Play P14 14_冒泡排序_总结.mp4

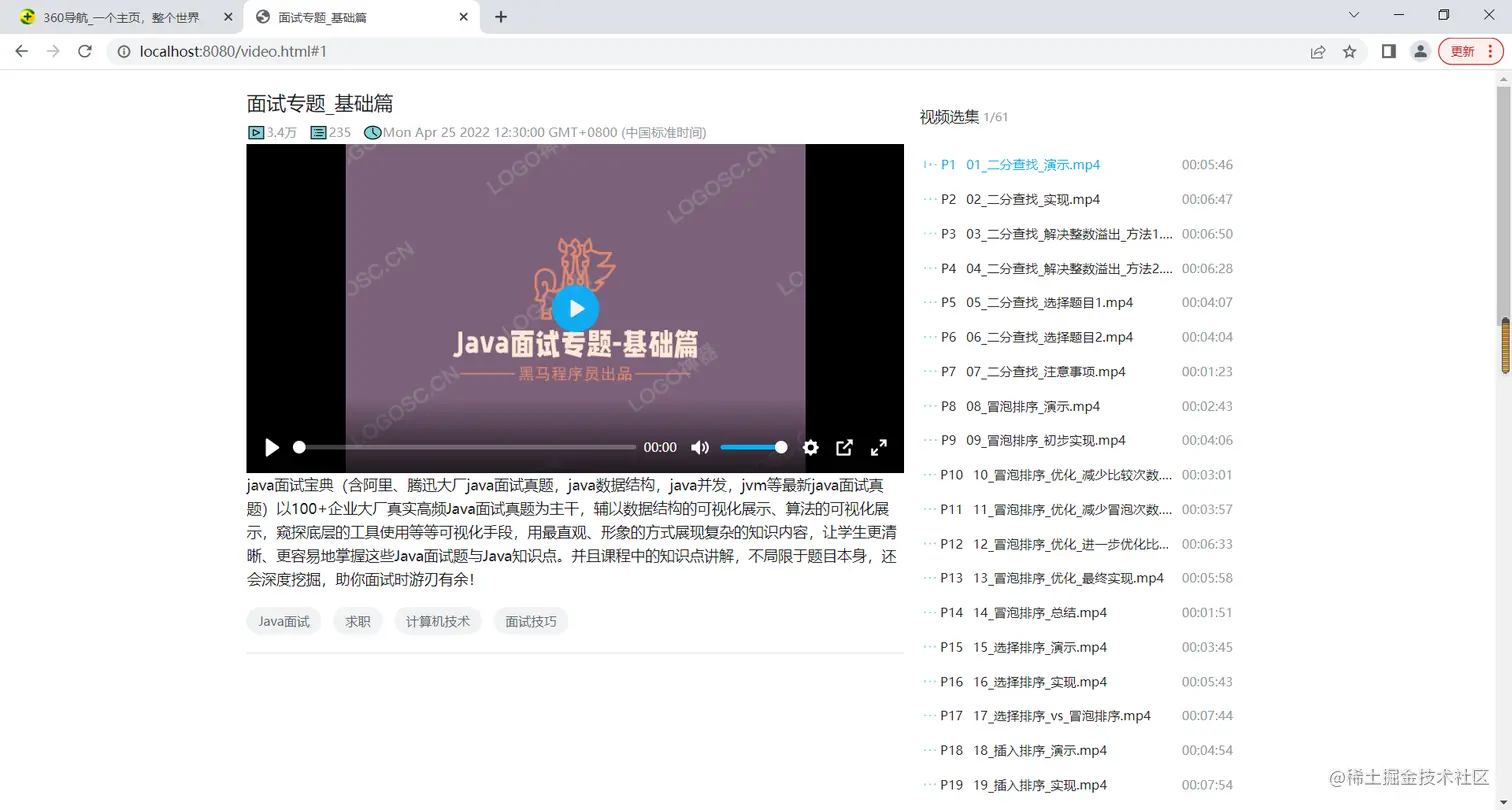tap(1078, 612)
